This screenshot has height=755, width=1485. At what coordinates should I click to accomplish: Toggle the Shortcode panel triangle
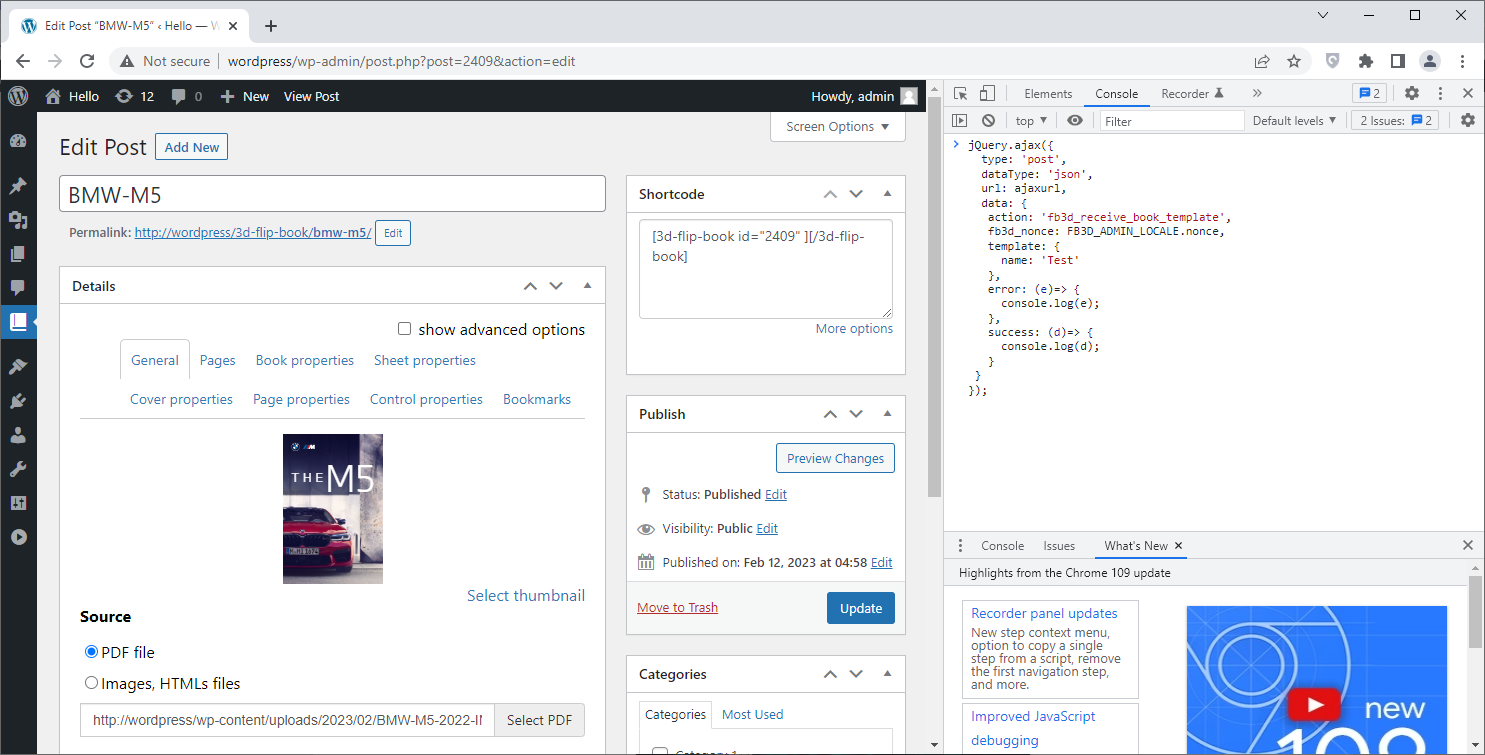(887, 193)
